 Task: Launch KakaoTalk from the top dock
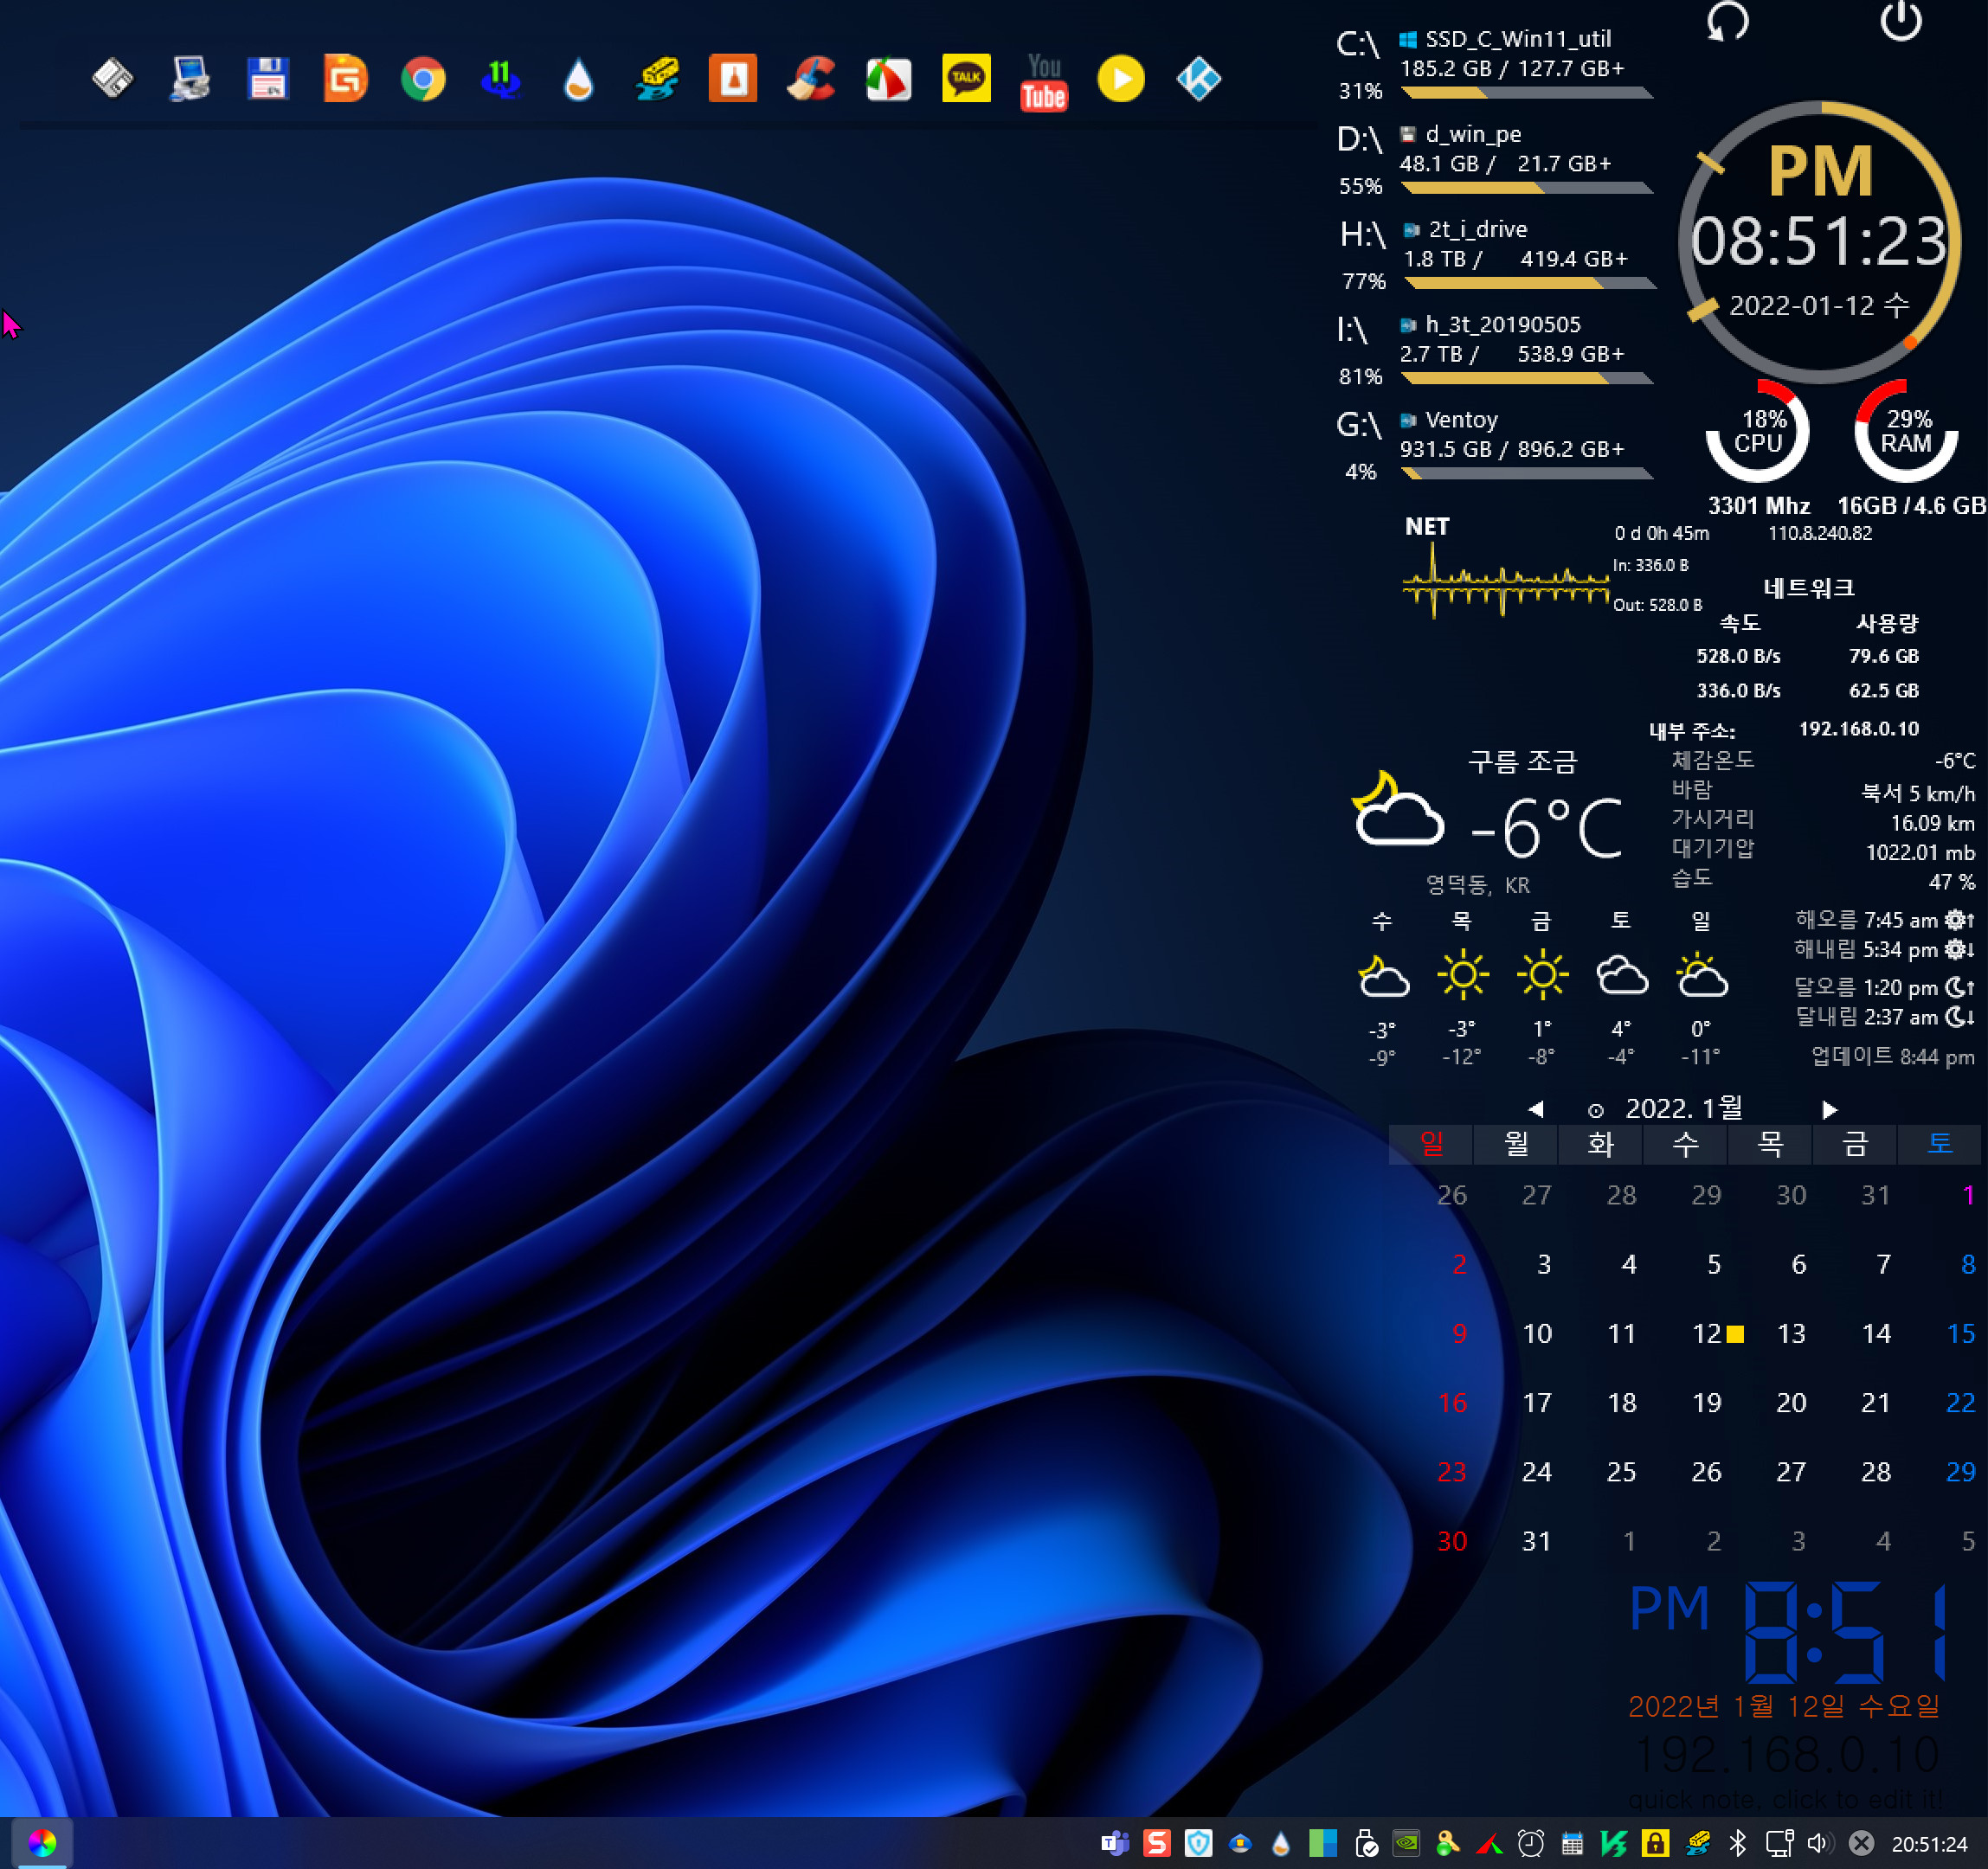(x=966, y=79)
